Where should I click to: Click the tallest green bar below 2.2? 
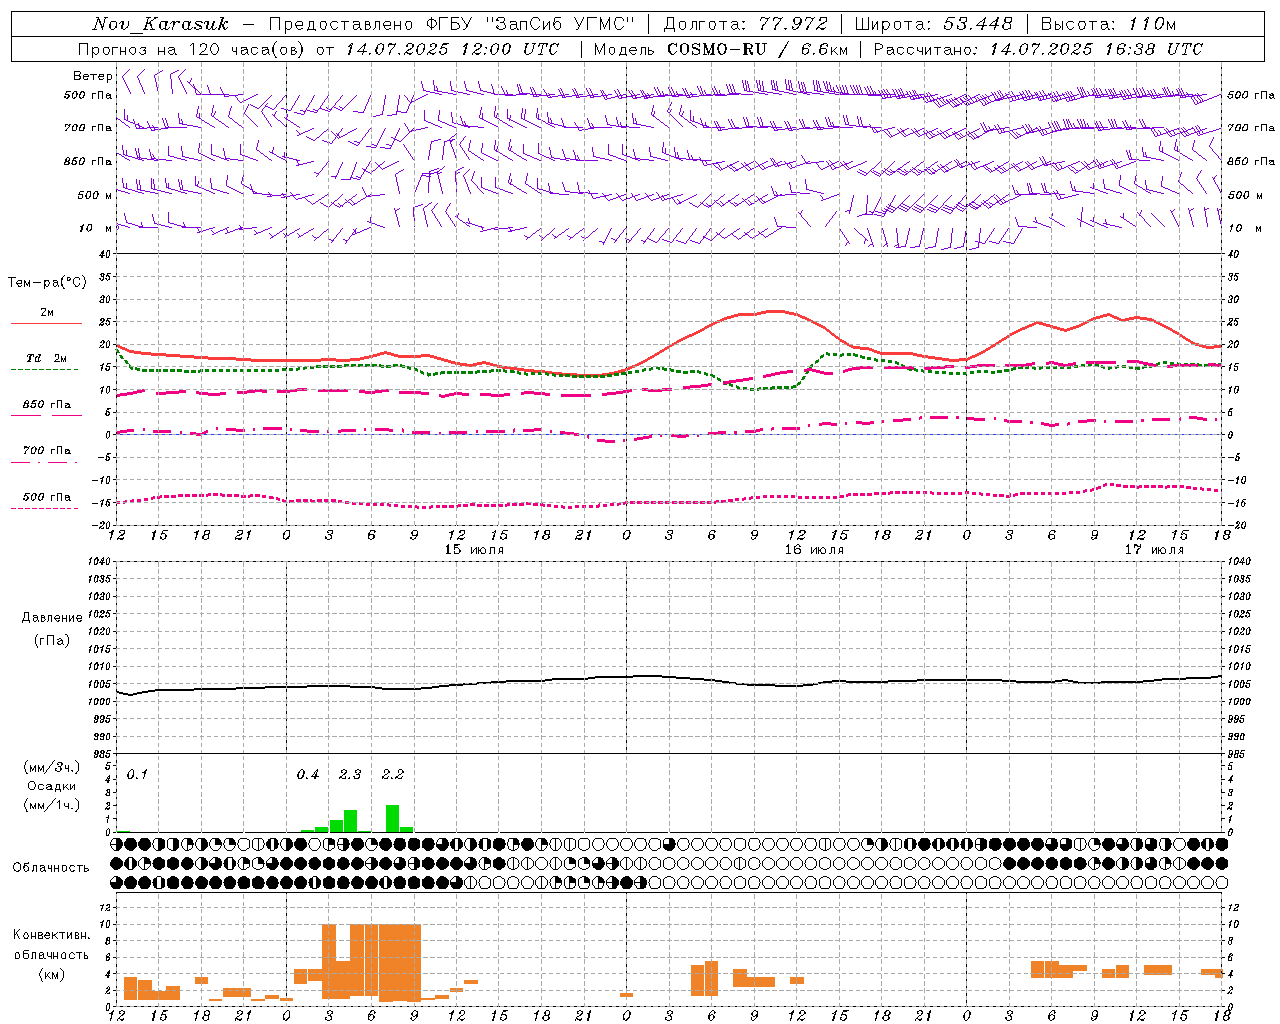[392, 818]
